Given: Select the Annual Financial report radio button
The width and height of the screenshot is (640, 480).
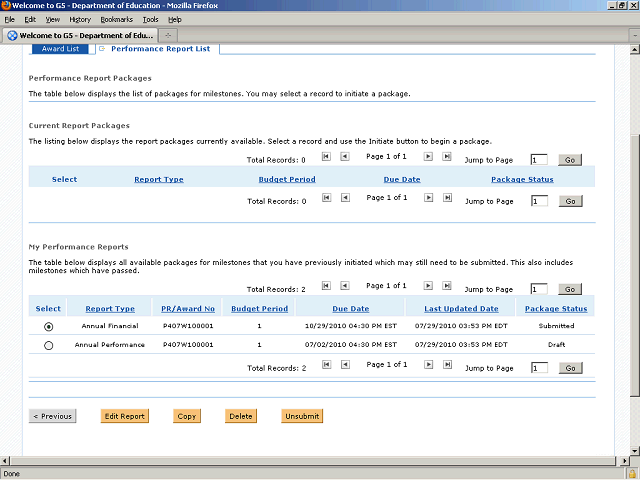Looking at the screenshot, I should tap(49, 326).
